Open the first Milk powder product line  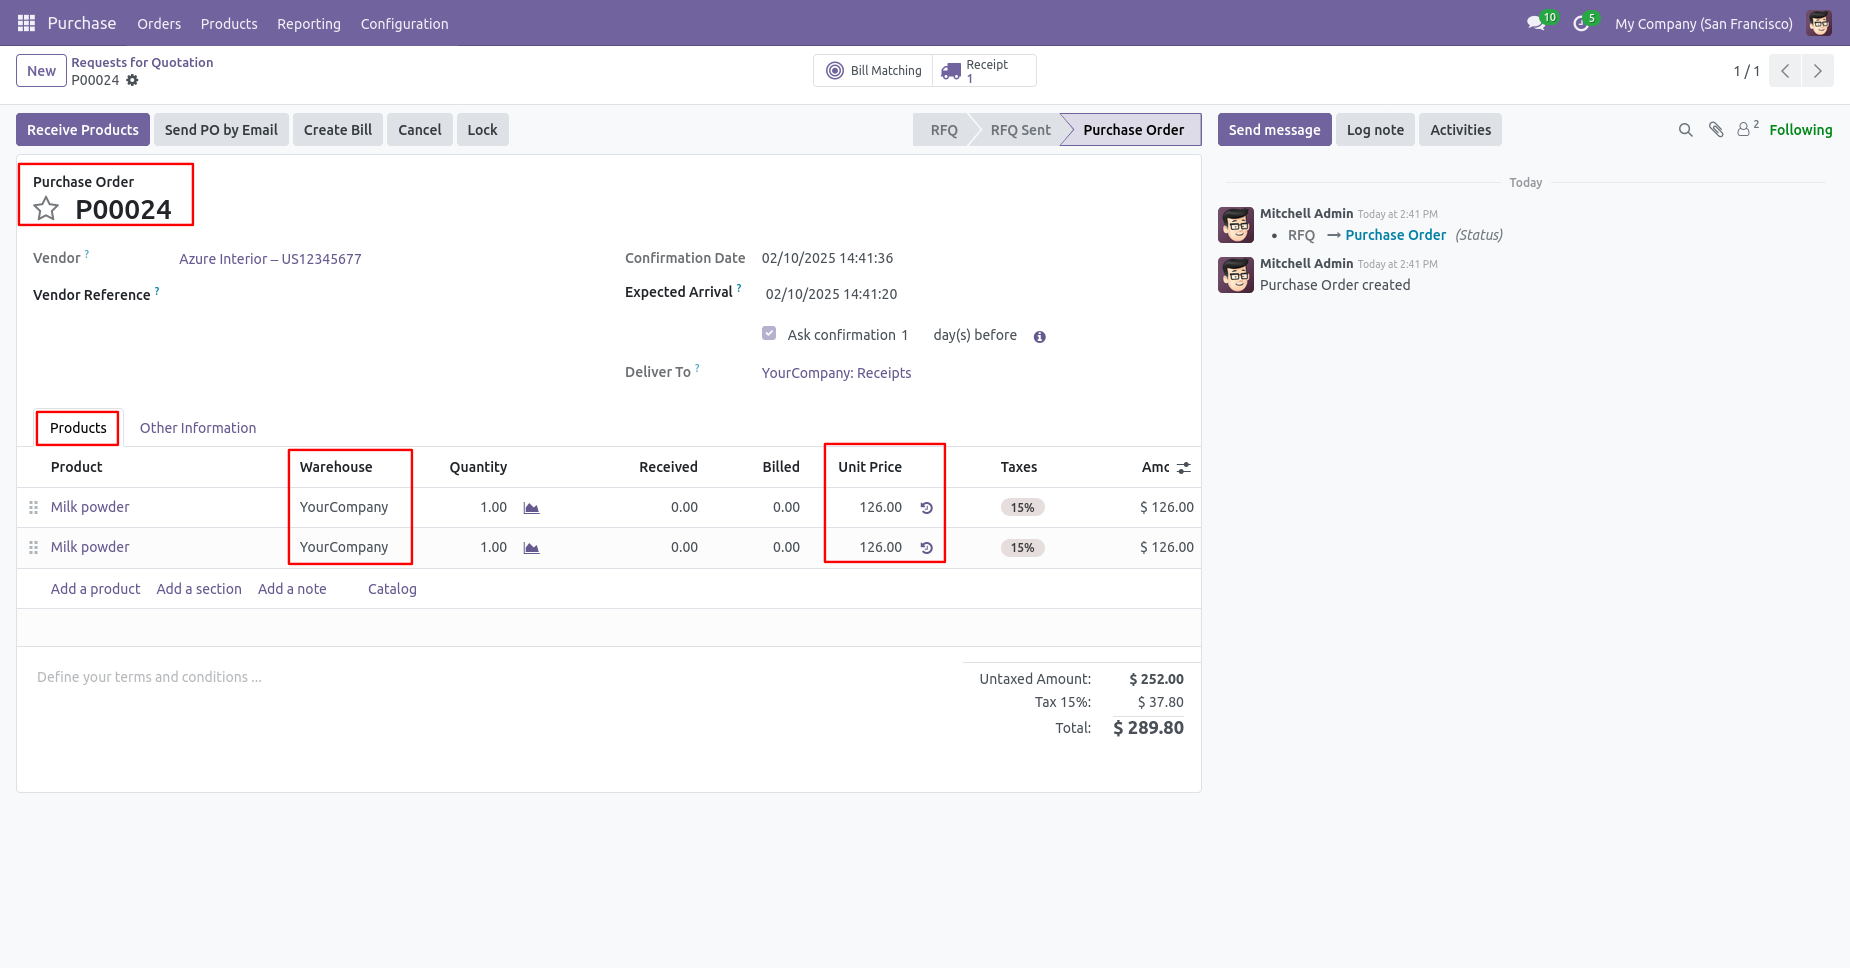pos(90,507)
